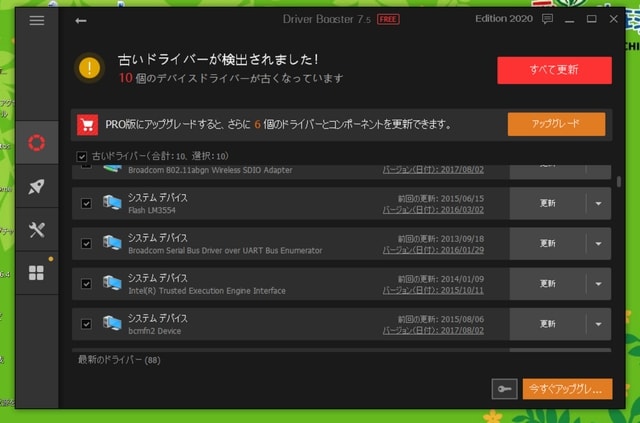Click 更新 for bcmfn2 Device

point(547,324)
